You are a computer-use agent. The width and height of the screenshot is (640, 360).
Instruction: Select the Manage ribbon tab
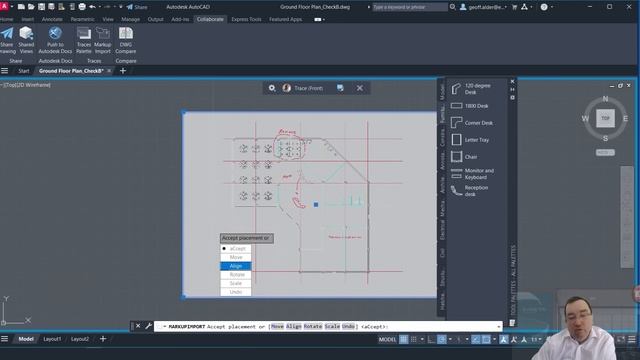point(130,19)
